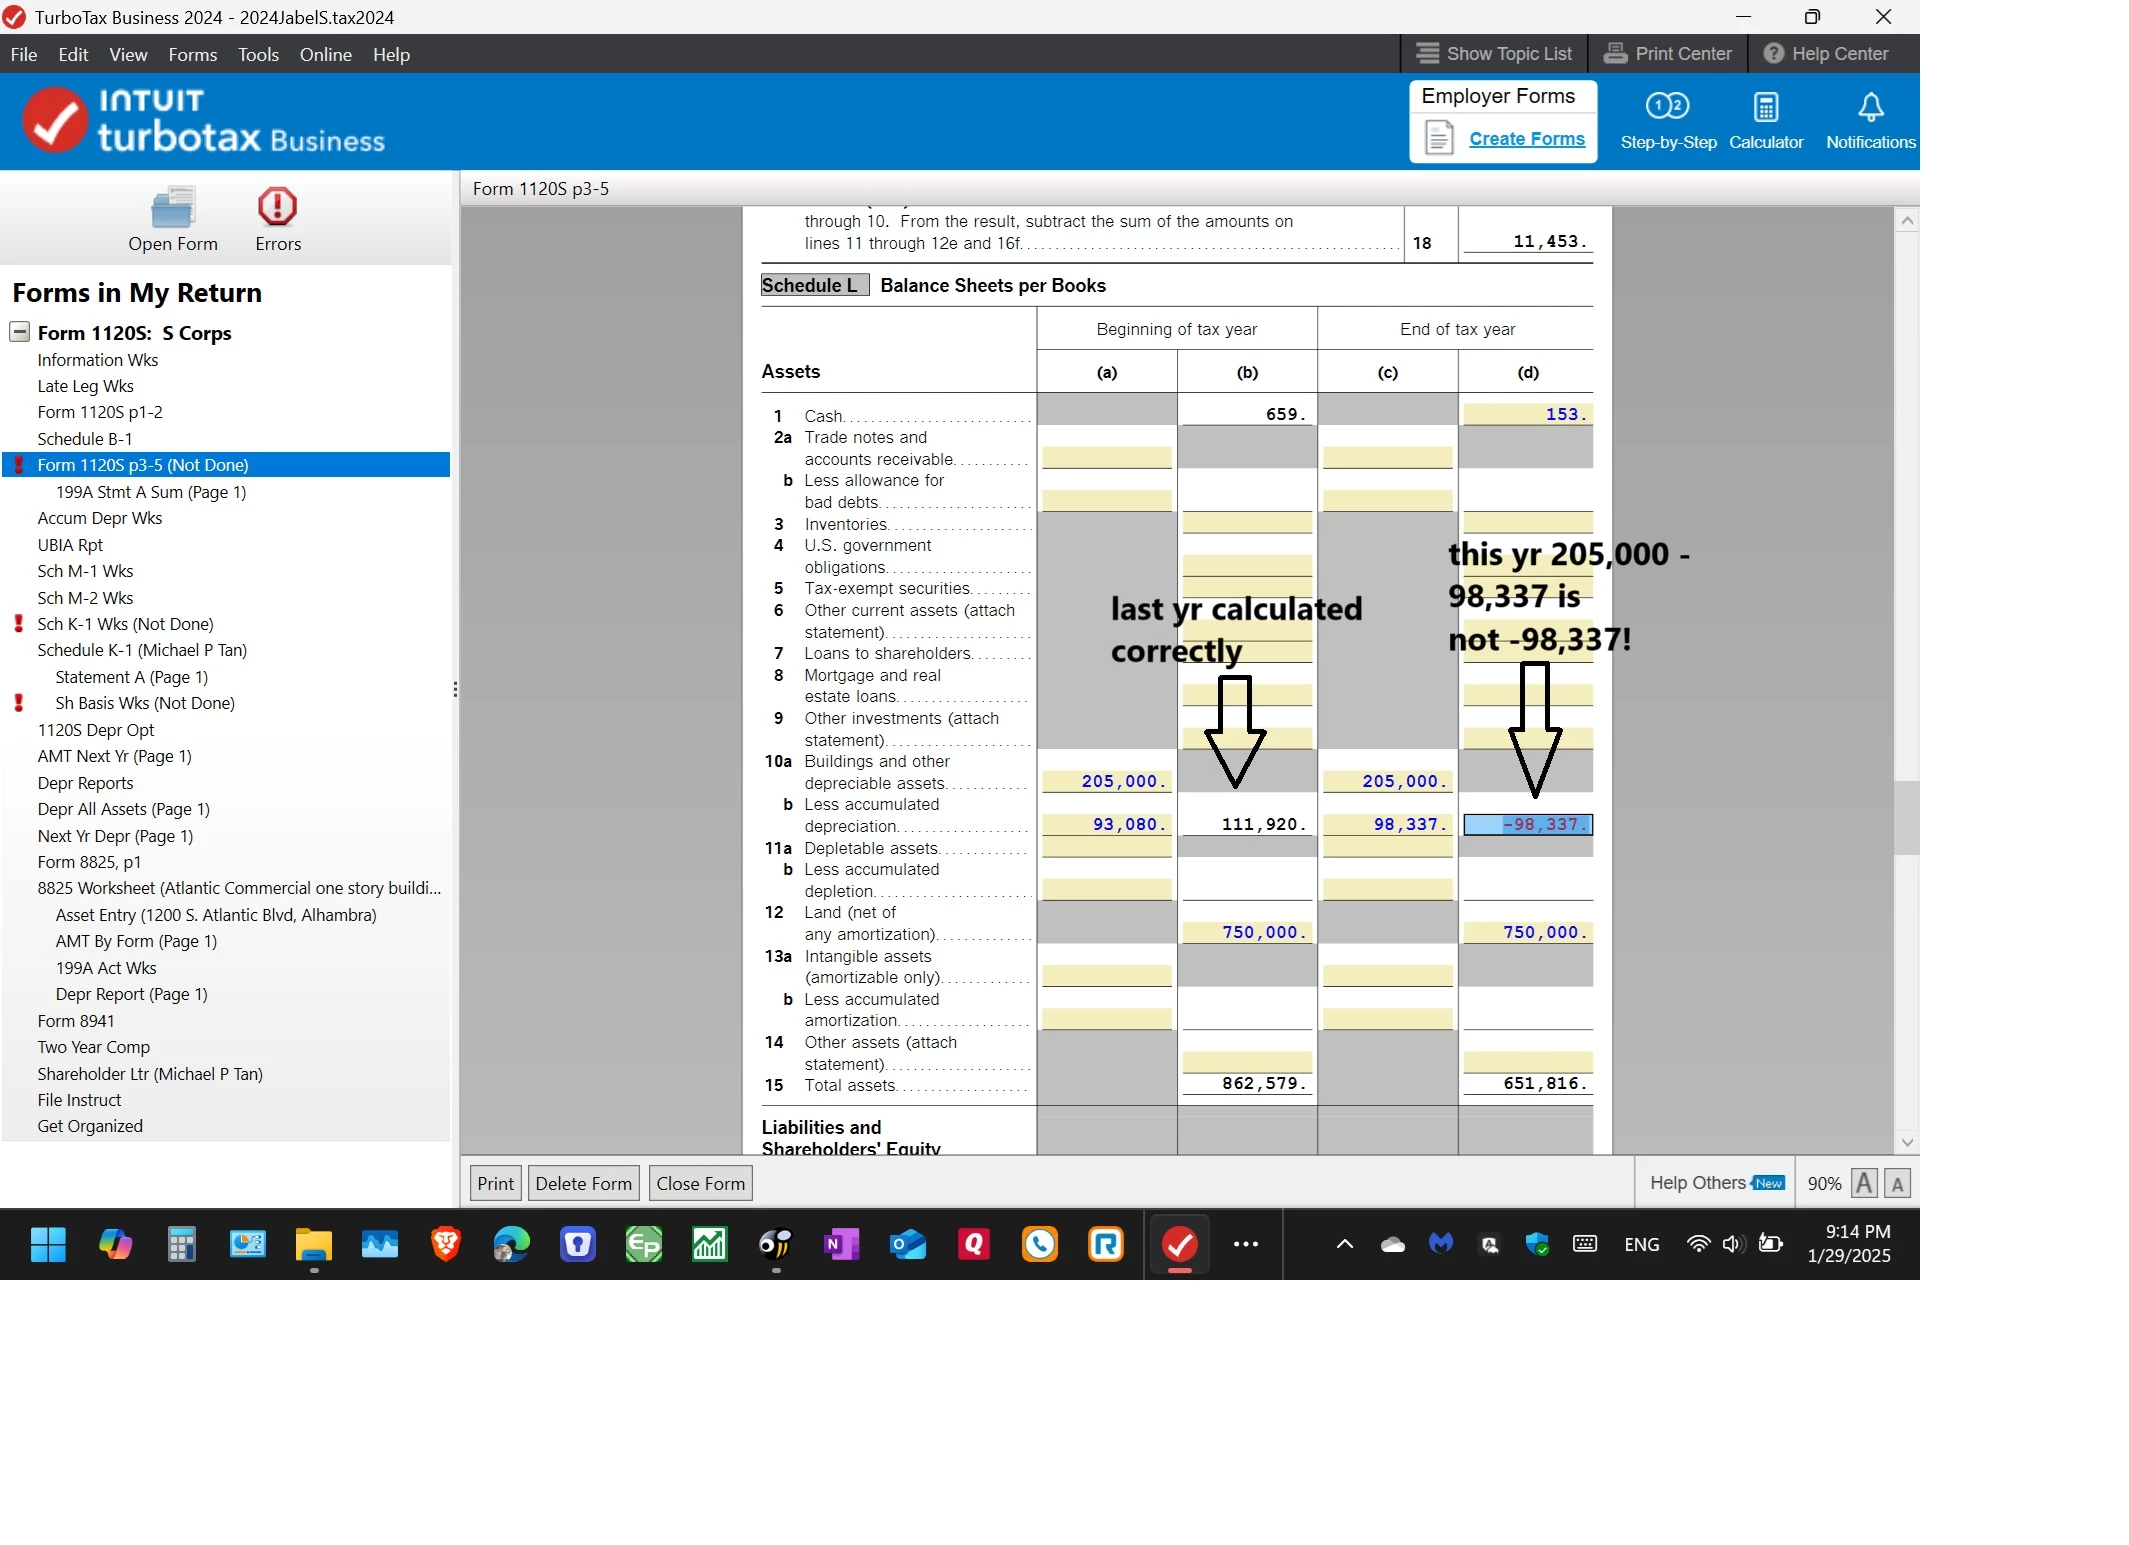Click scroll down arrow of form view
The height and width of the screenshot is (1545, 2129).
click(x=1906, y=1142)
